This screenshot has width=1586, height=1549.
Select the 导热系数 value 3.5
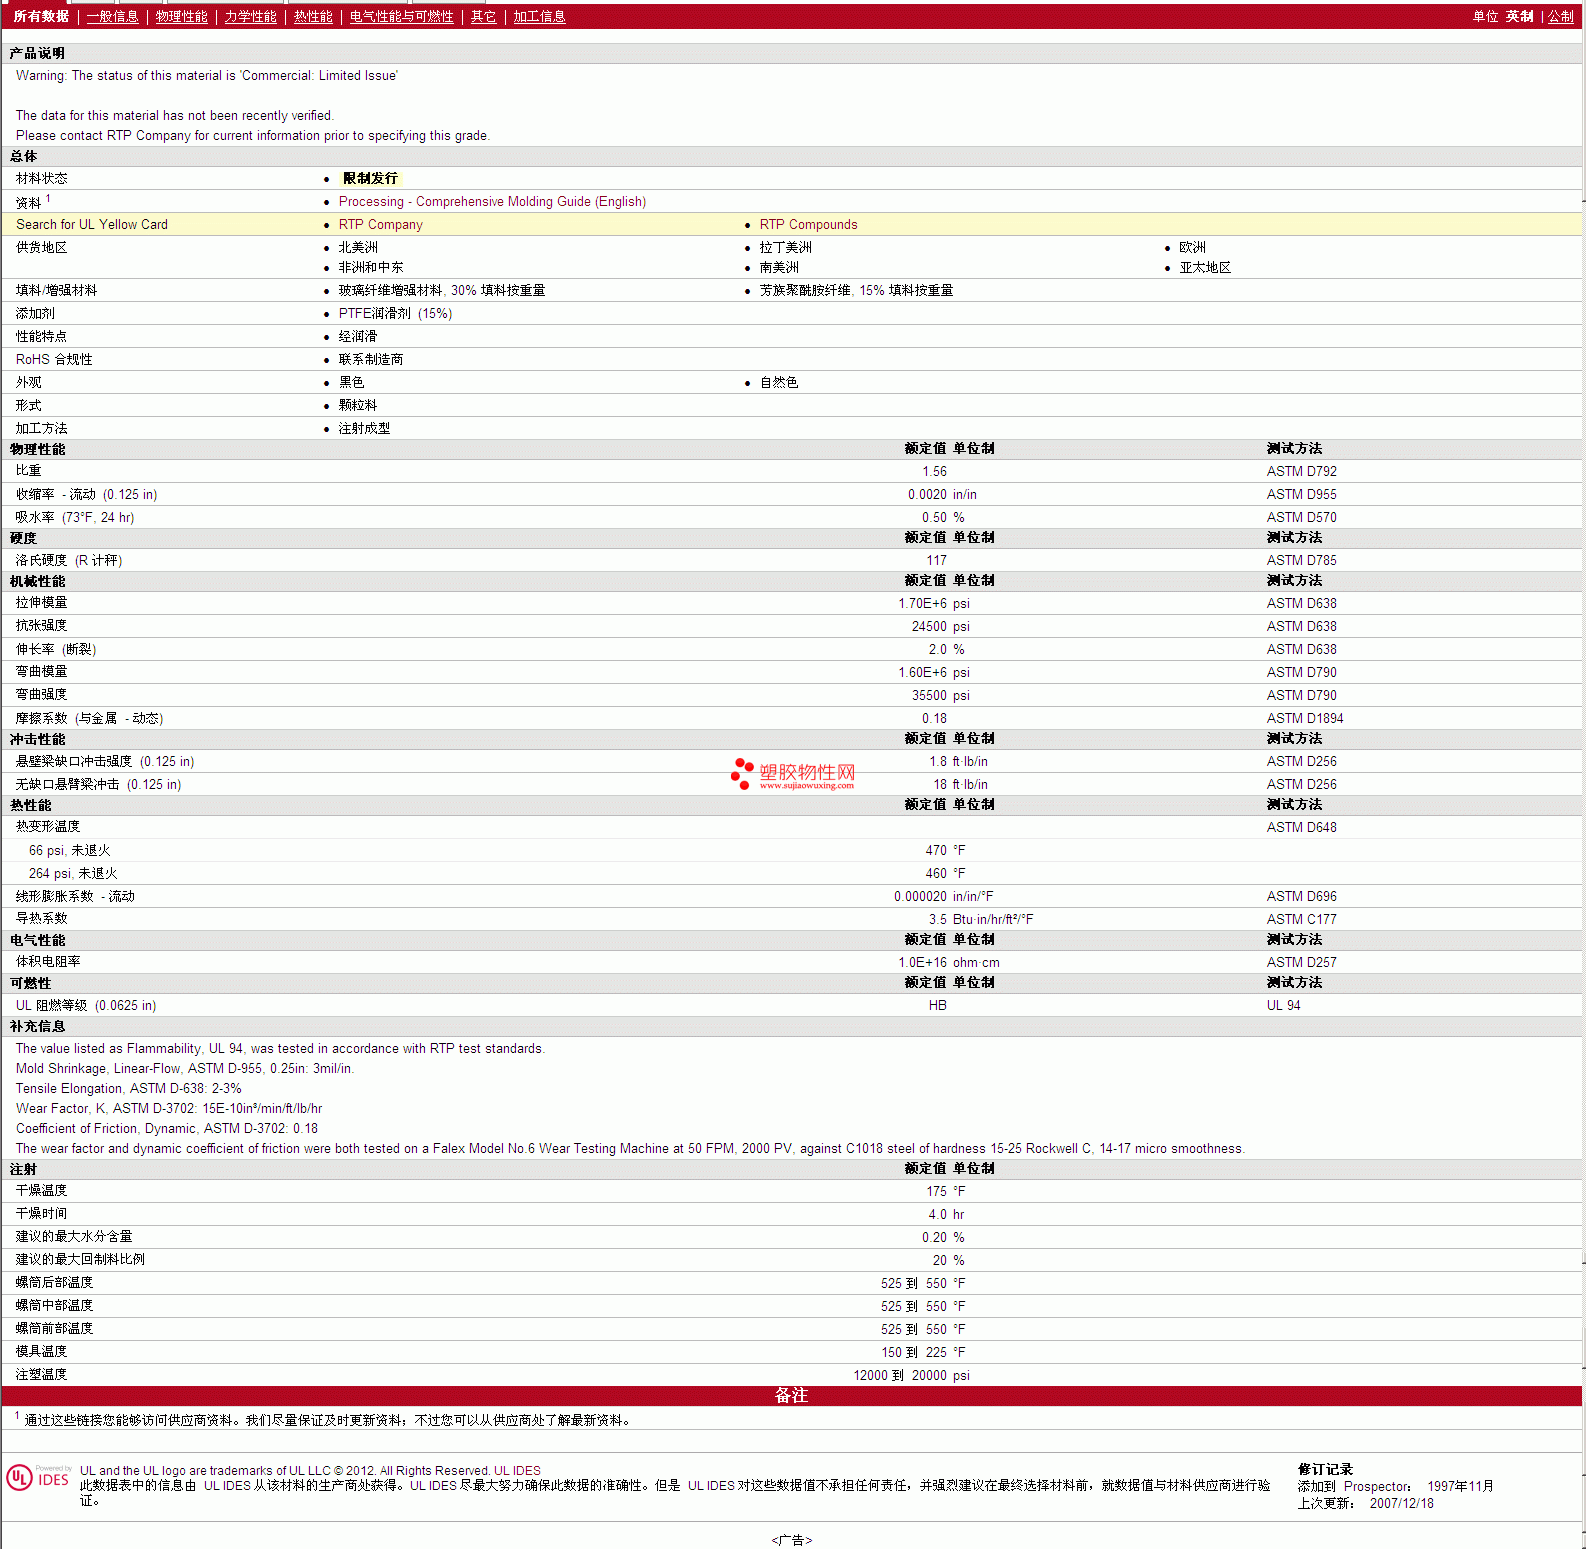coord(937,919)
